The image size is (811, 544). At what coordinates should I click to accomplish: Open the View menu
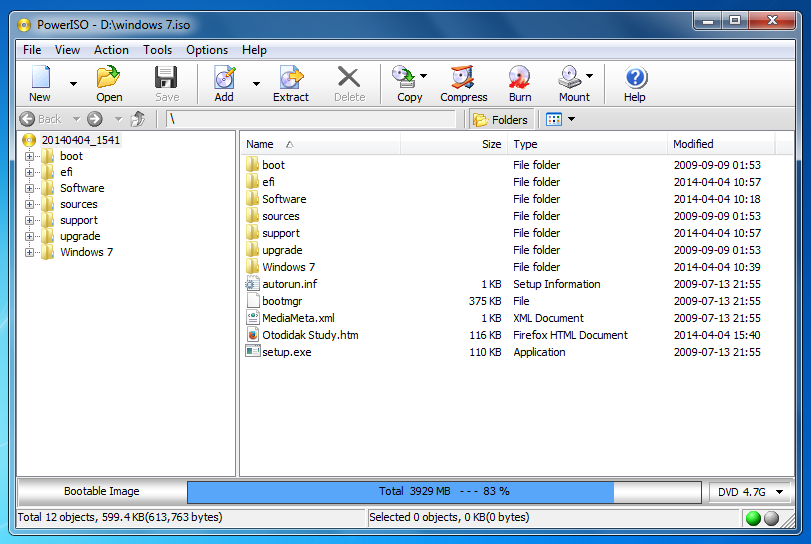click(x=67, y=50)
